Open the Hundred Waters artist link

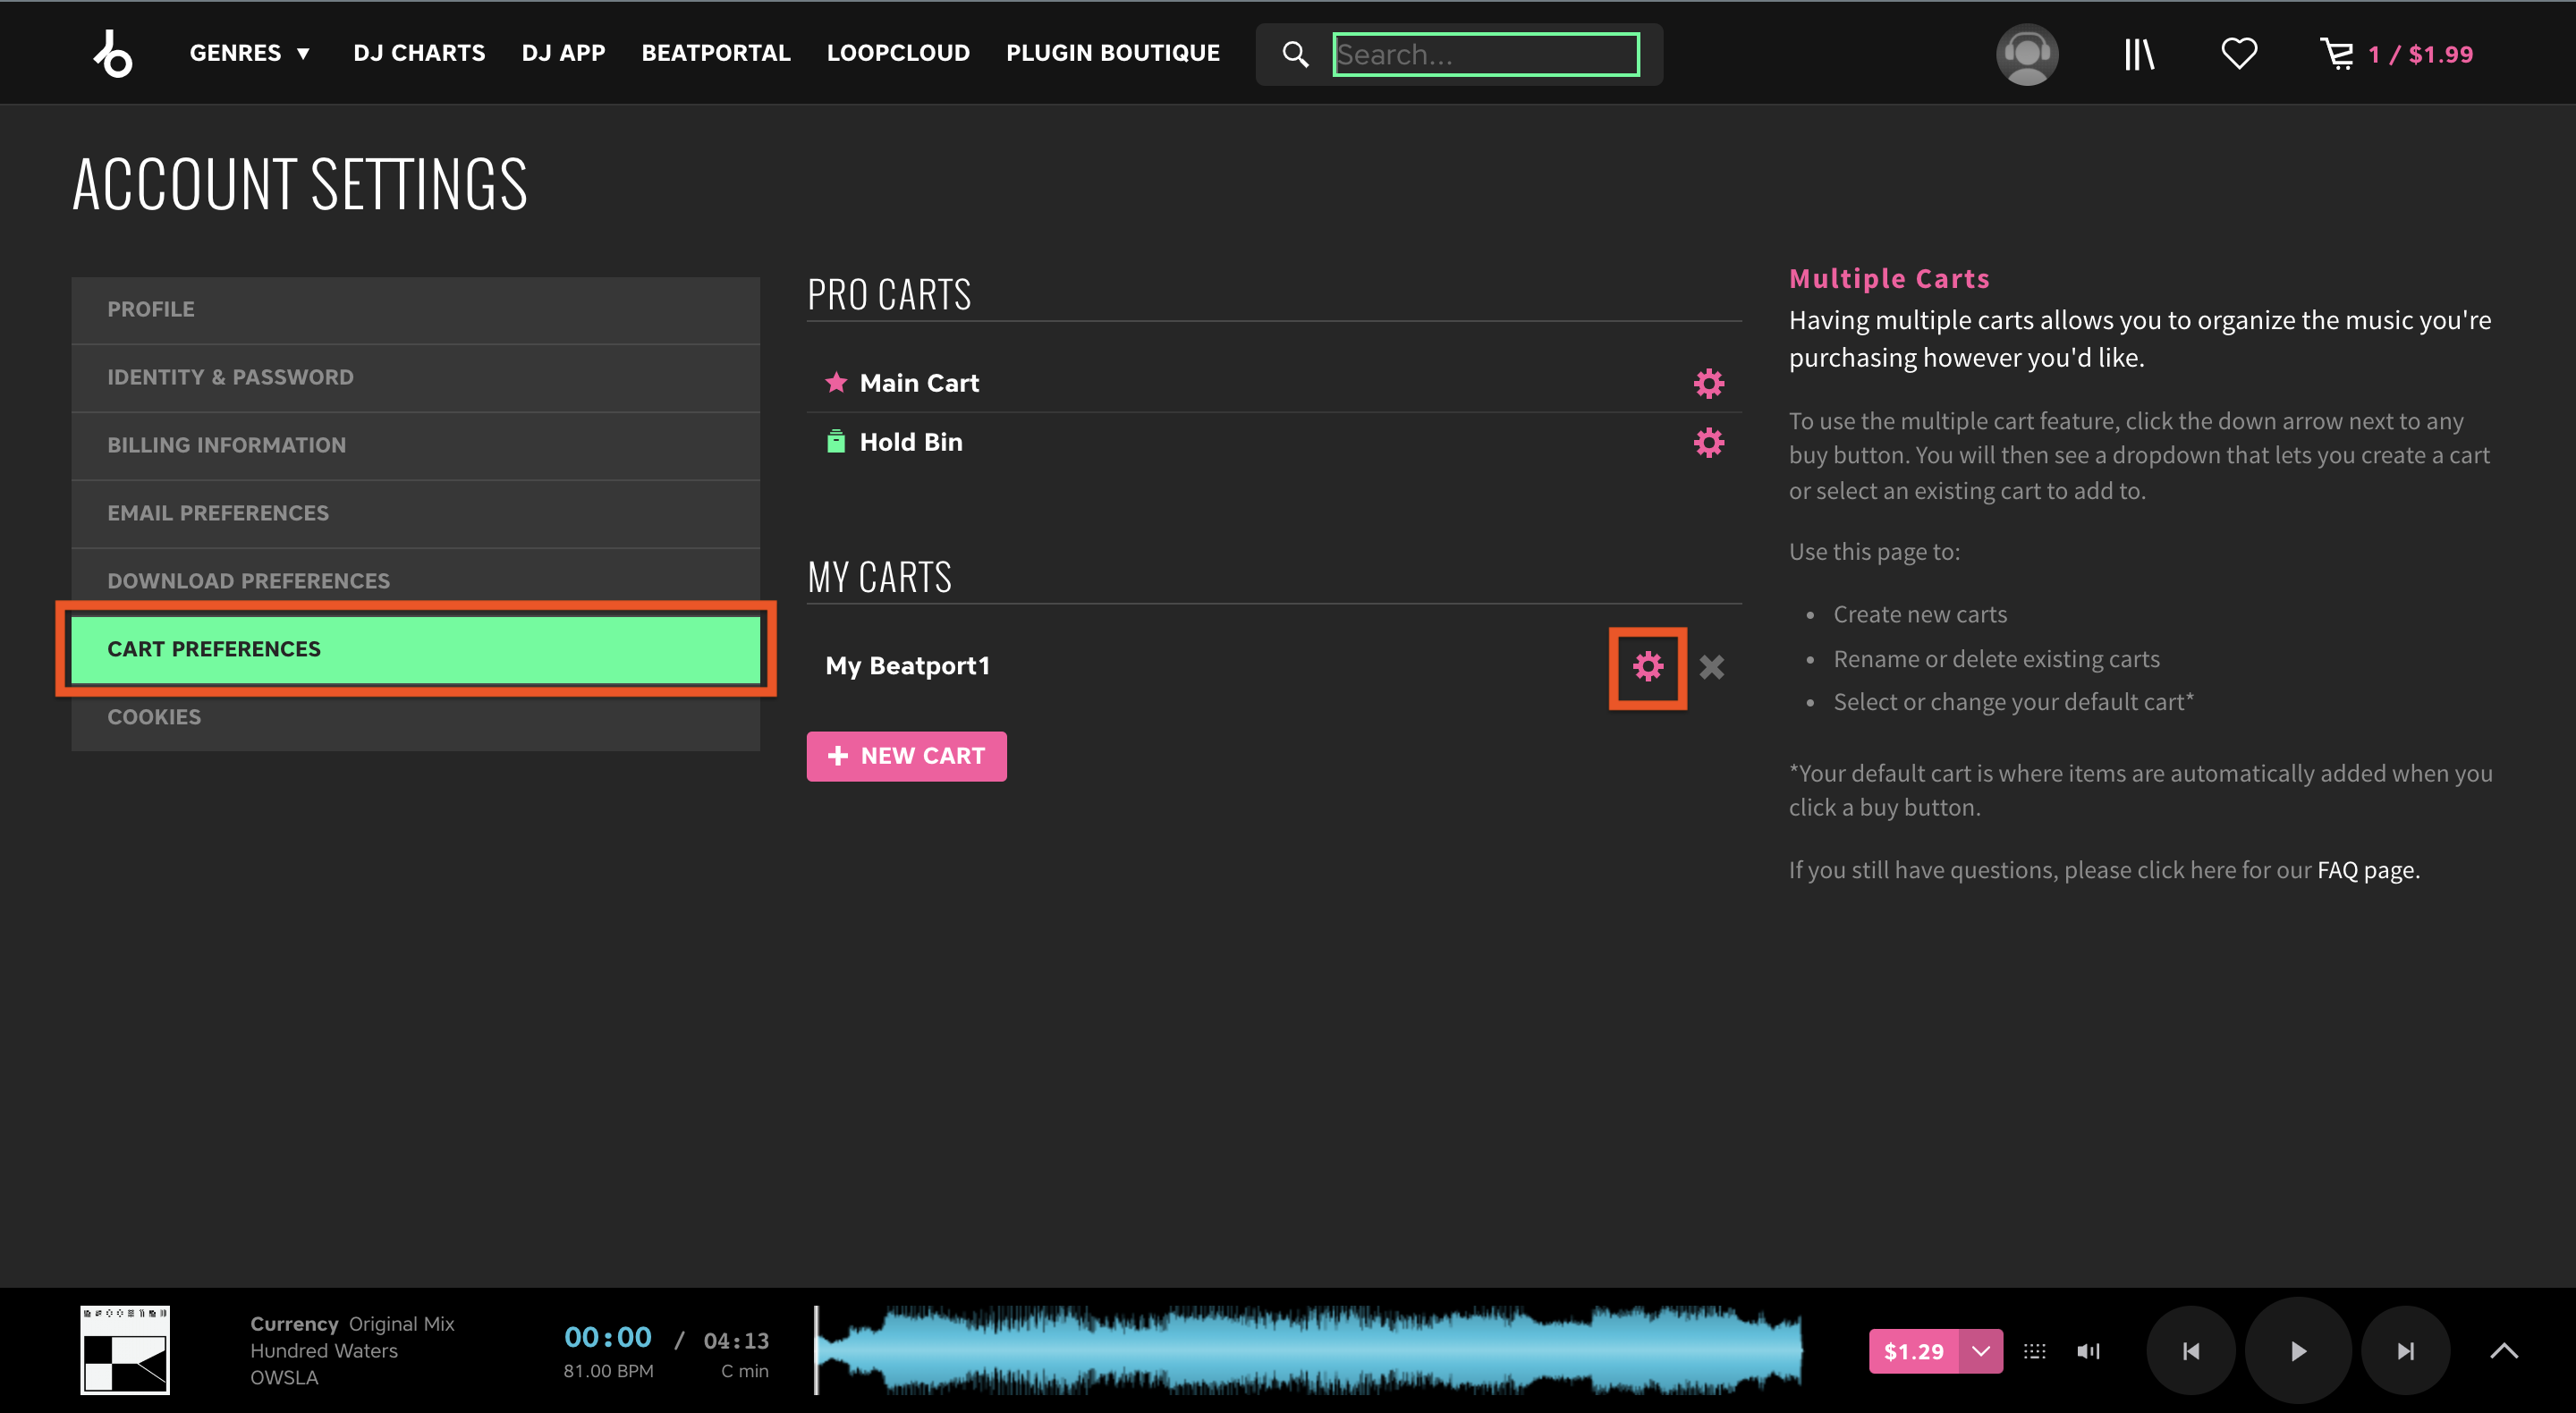[x=324, y=1351]
